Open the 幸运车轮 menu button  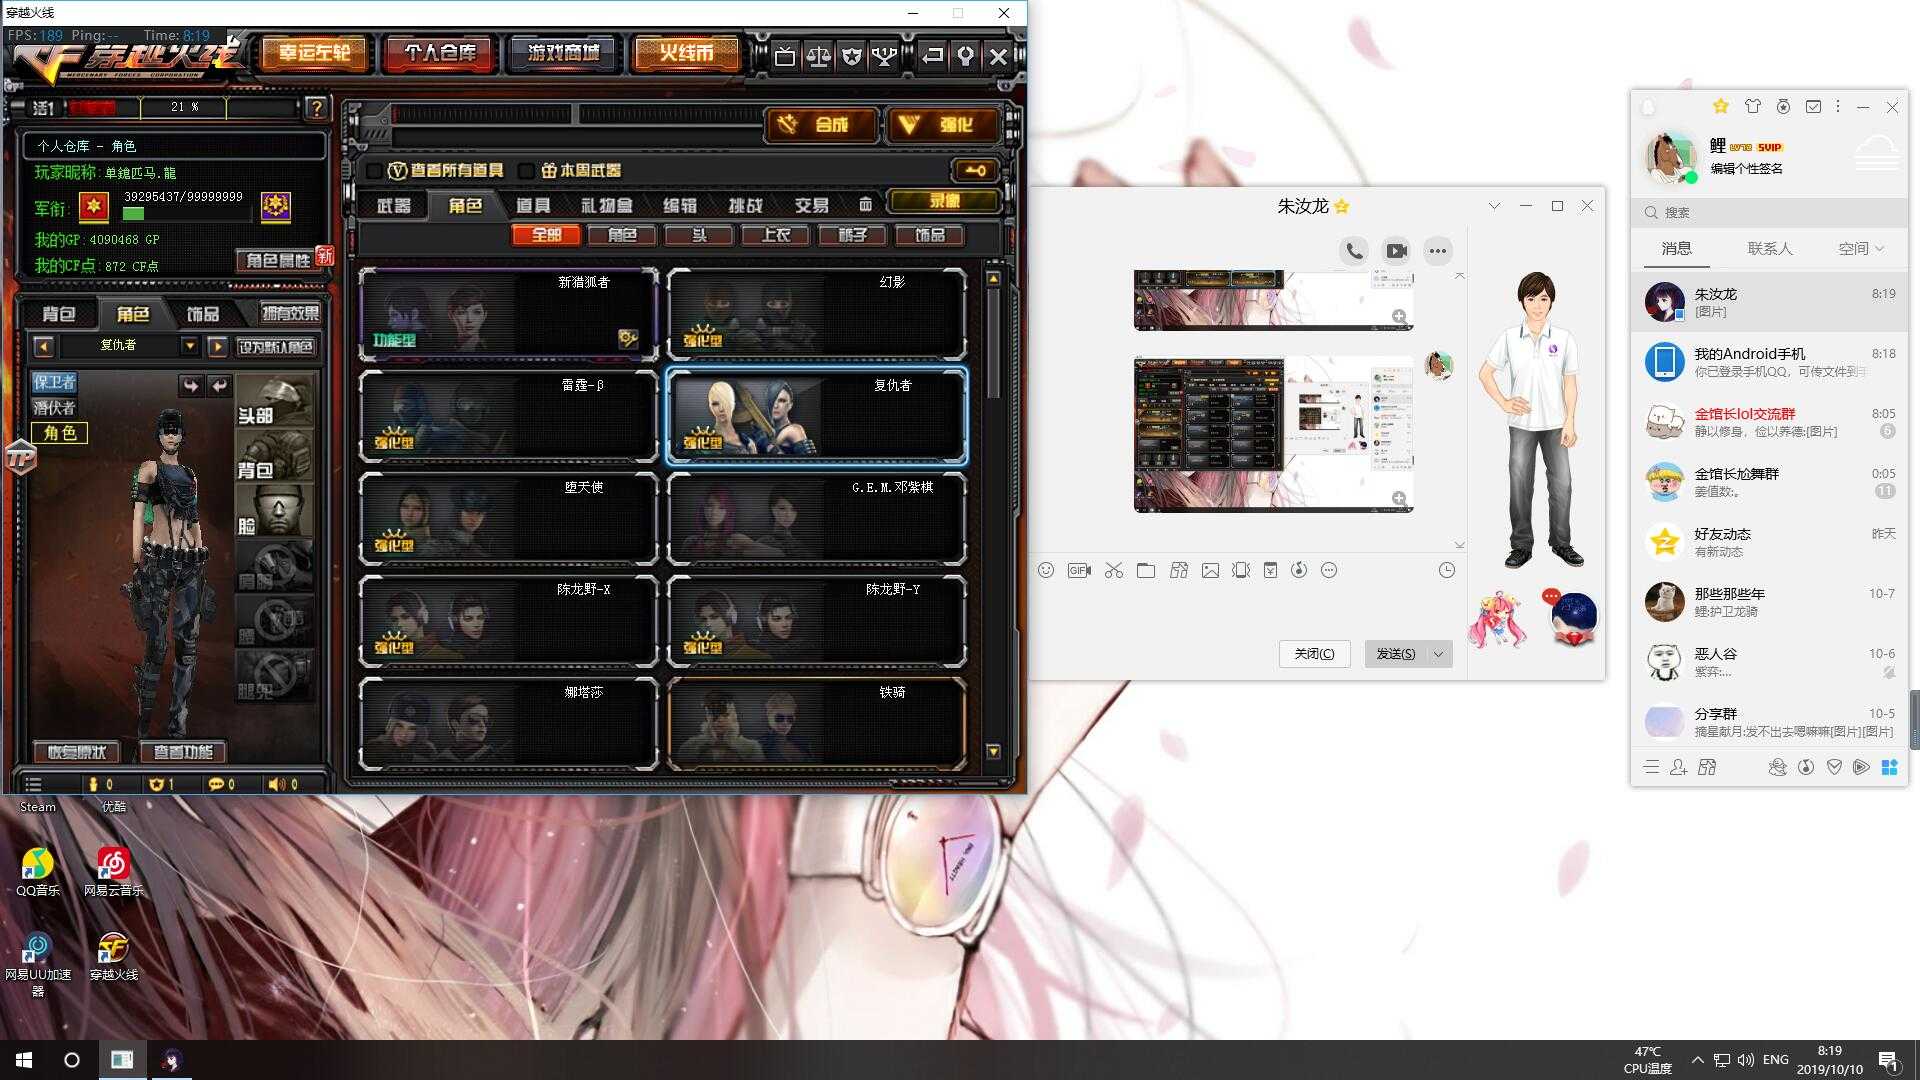pos(315,53)
